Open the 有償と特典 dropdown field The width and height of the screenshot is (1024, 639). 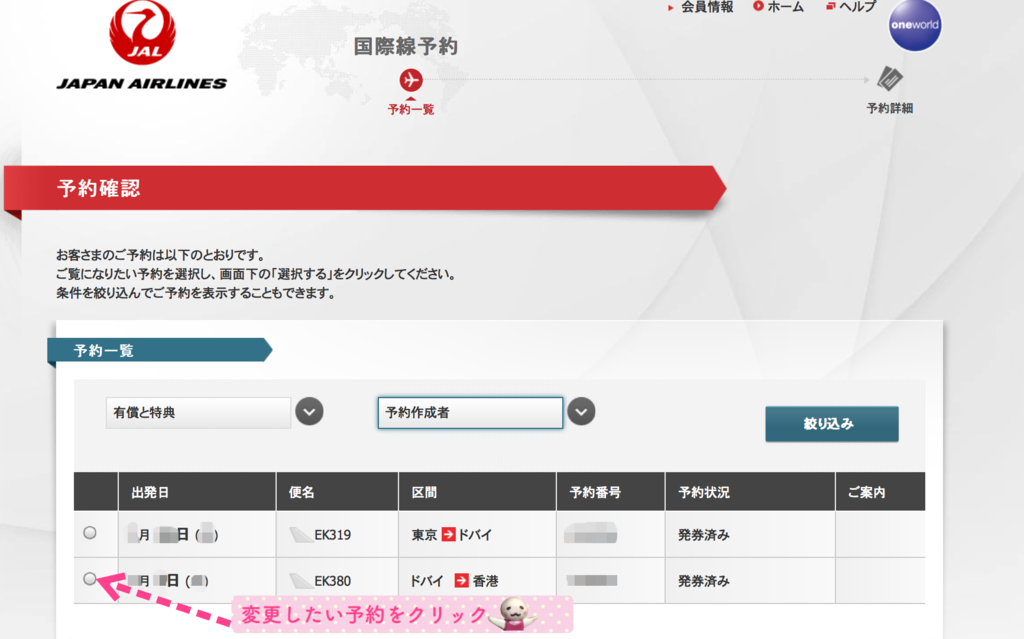(199, 413)
